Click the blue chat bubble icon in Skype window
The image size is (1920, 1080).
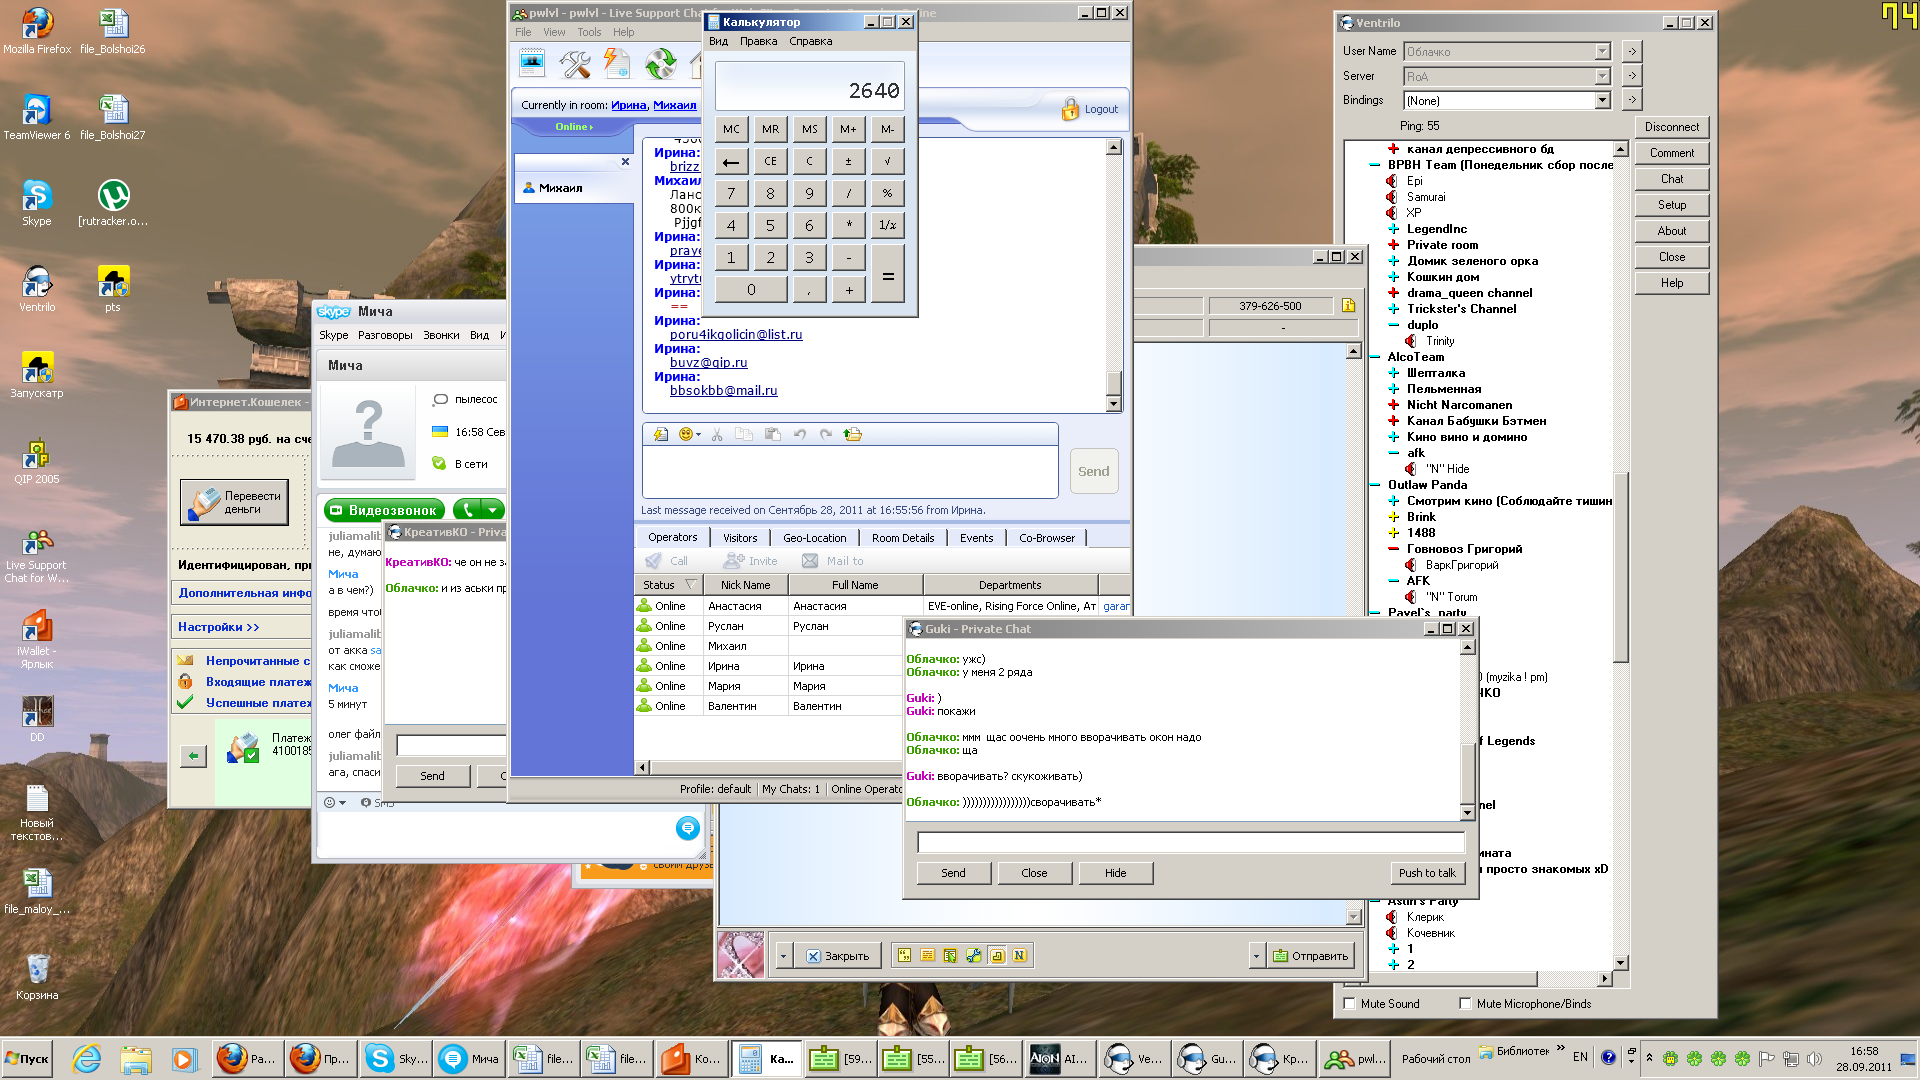coord(687,828)
